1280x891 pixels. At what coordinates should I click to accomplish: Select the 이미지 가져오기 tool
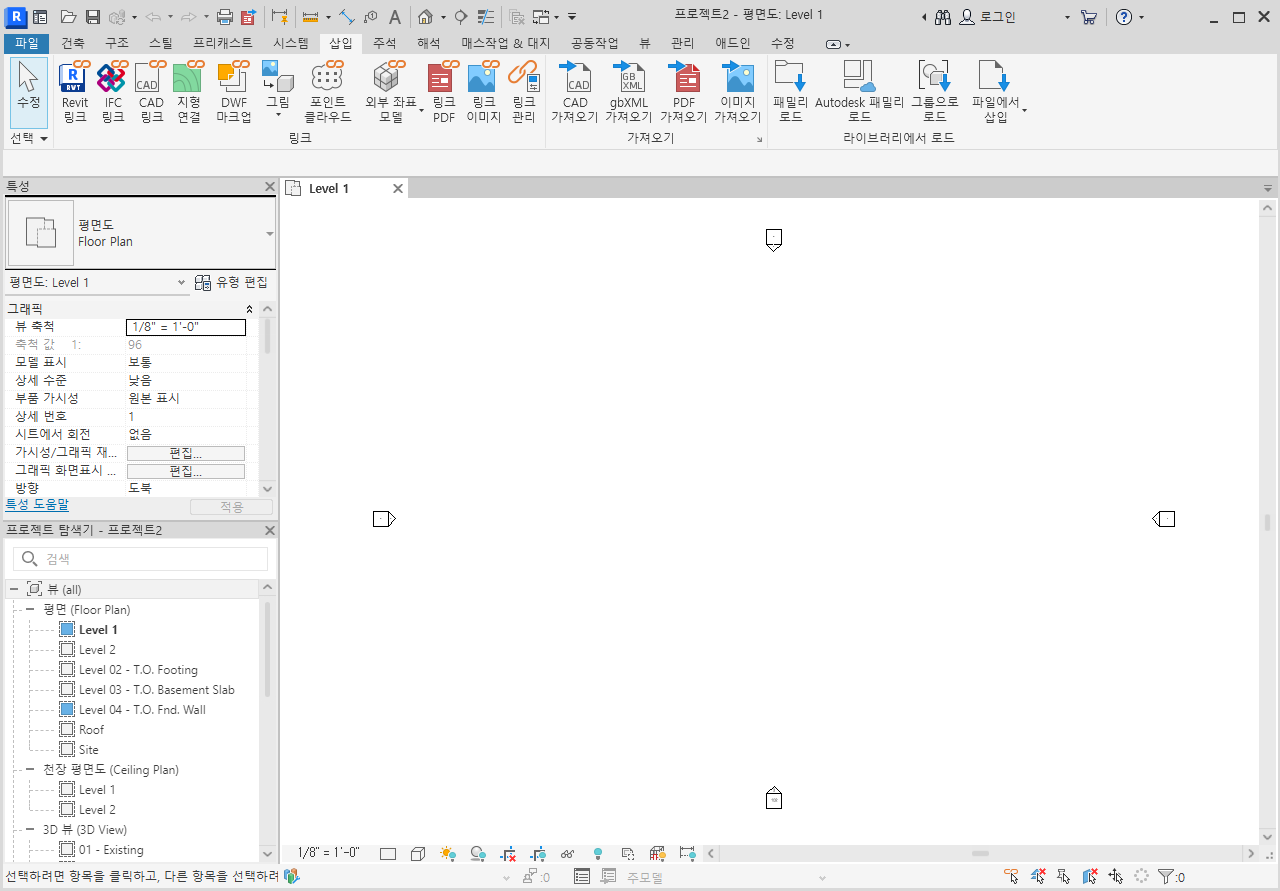tap(738, 92)
